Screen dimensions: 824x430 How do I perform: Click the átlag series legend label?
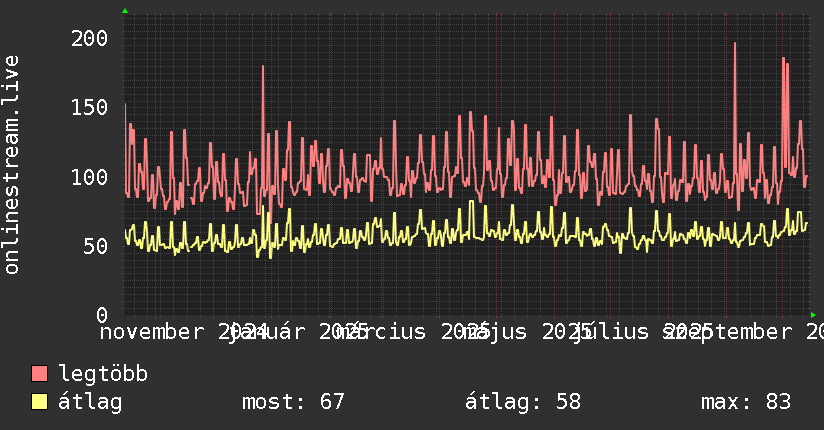90,402
